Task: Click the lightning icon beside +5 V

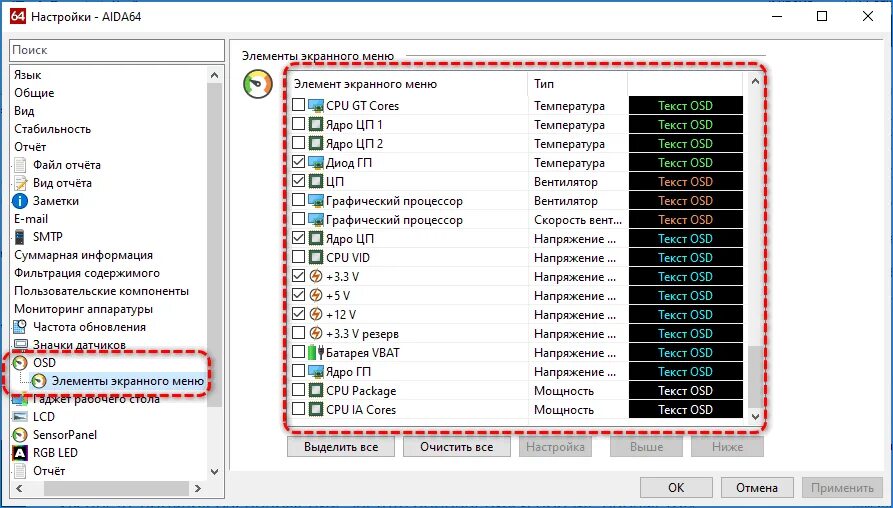Action: pos(316,296)
